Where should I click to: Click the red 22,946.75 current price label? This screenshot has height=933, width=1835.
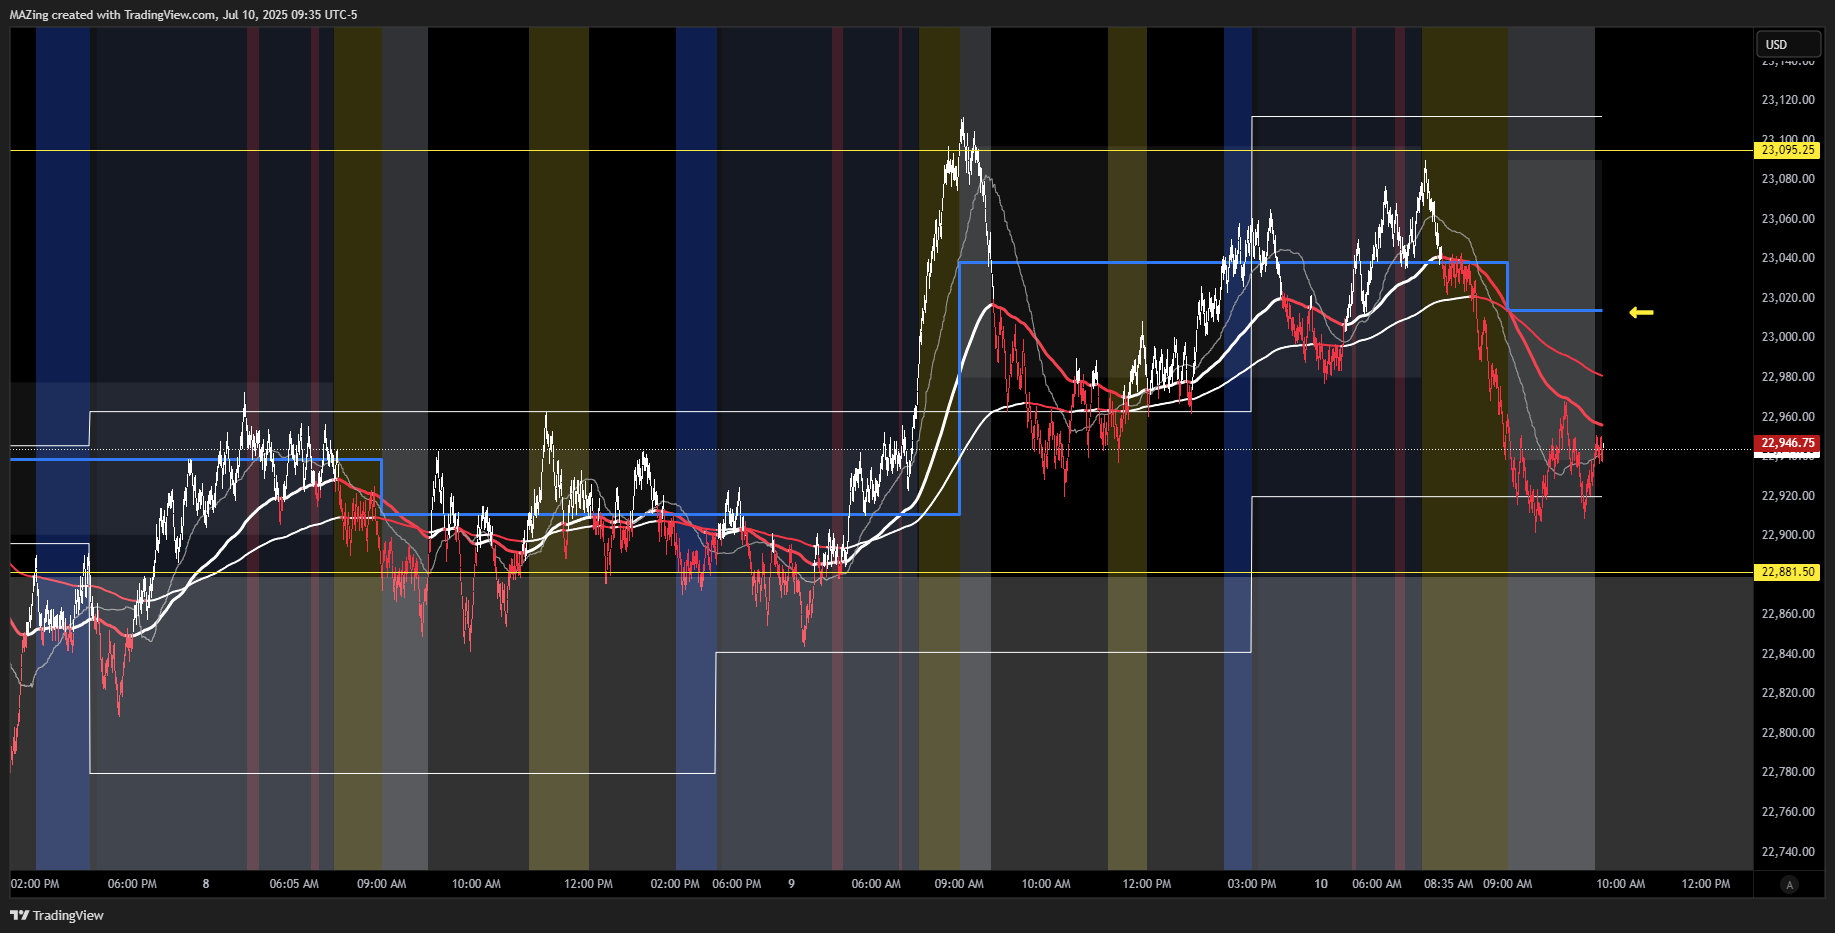[x=1787, y=443]
